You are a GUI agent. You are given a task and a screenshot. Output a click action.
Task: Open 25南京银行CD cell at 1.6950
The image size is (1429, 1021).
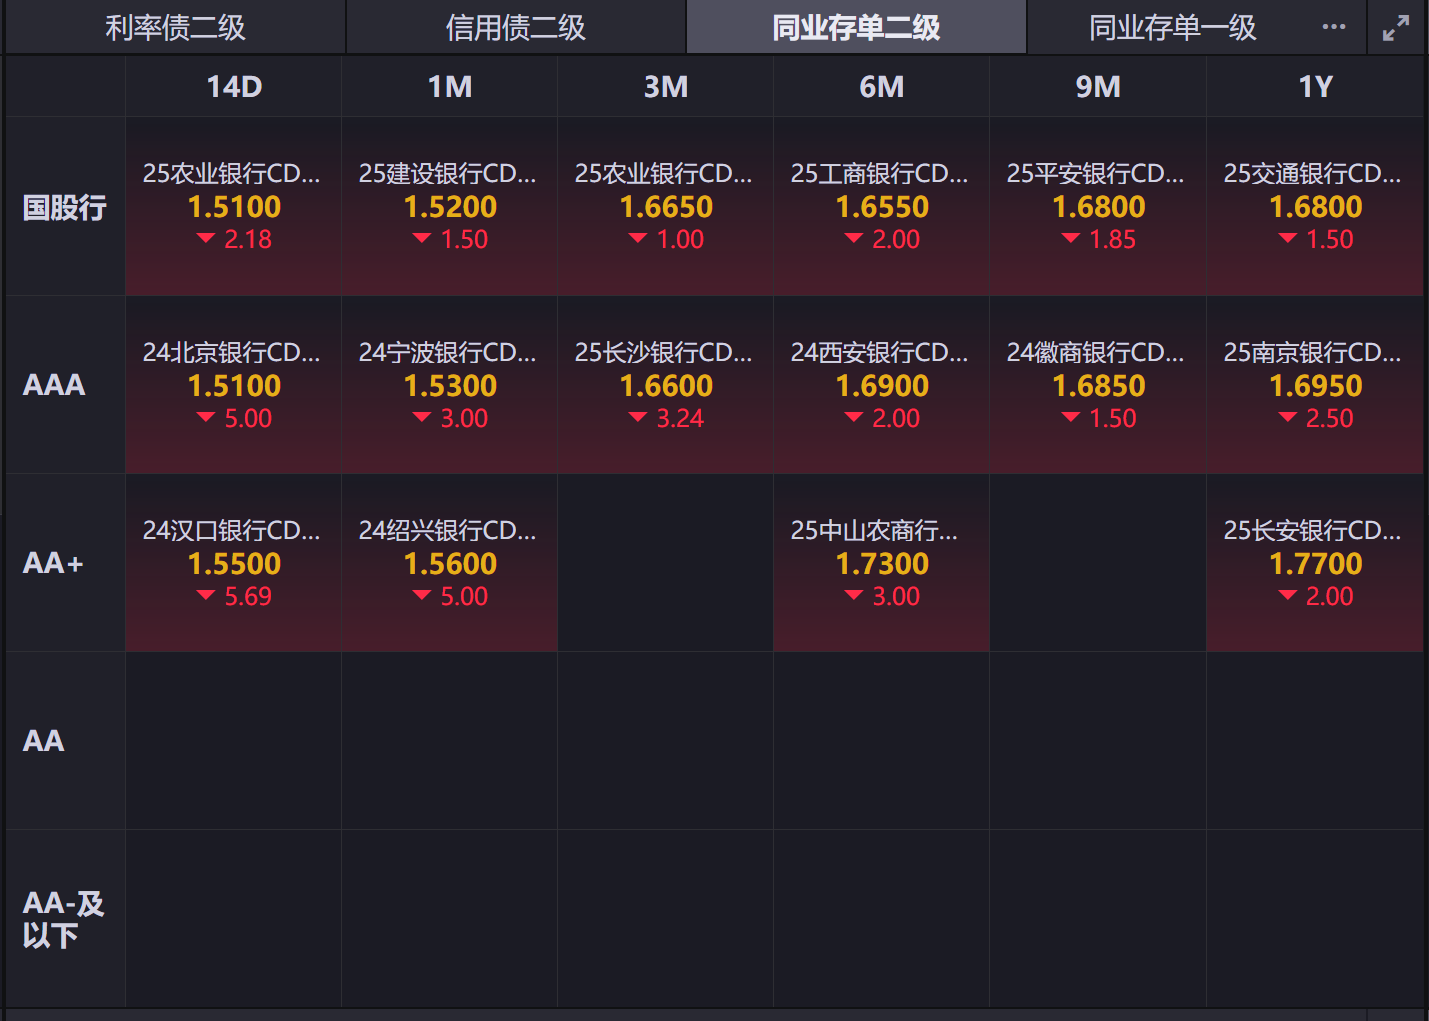pos(1315,385)
